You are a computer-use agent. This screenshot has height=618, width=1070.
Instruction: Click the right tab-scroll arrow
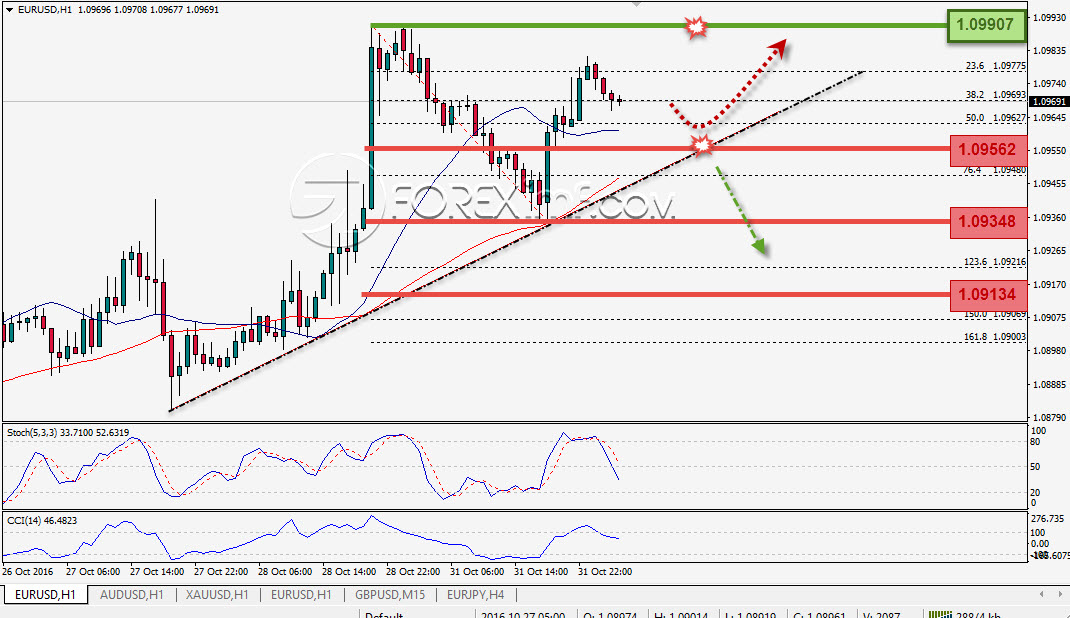click(x=1060, y=594)
